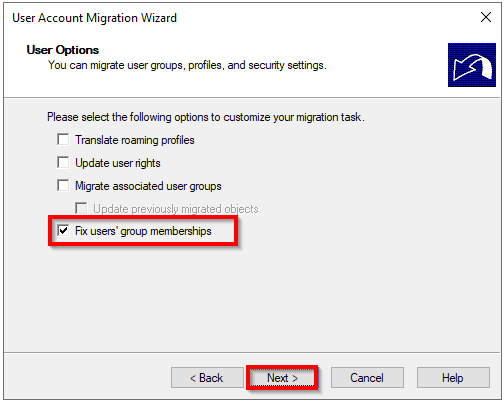Click the 'Migrate associated user groups' label text
Viewport: 504px width, 403px height.
pos(148,186)
